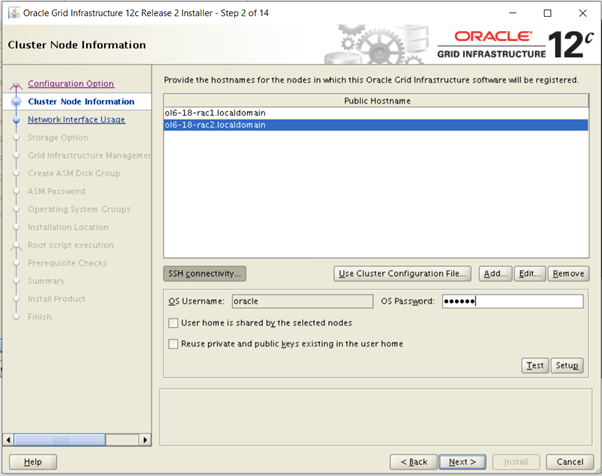Toggle the SSH connectivity panel button
The image size is (602, 476).
click(204, 273)
